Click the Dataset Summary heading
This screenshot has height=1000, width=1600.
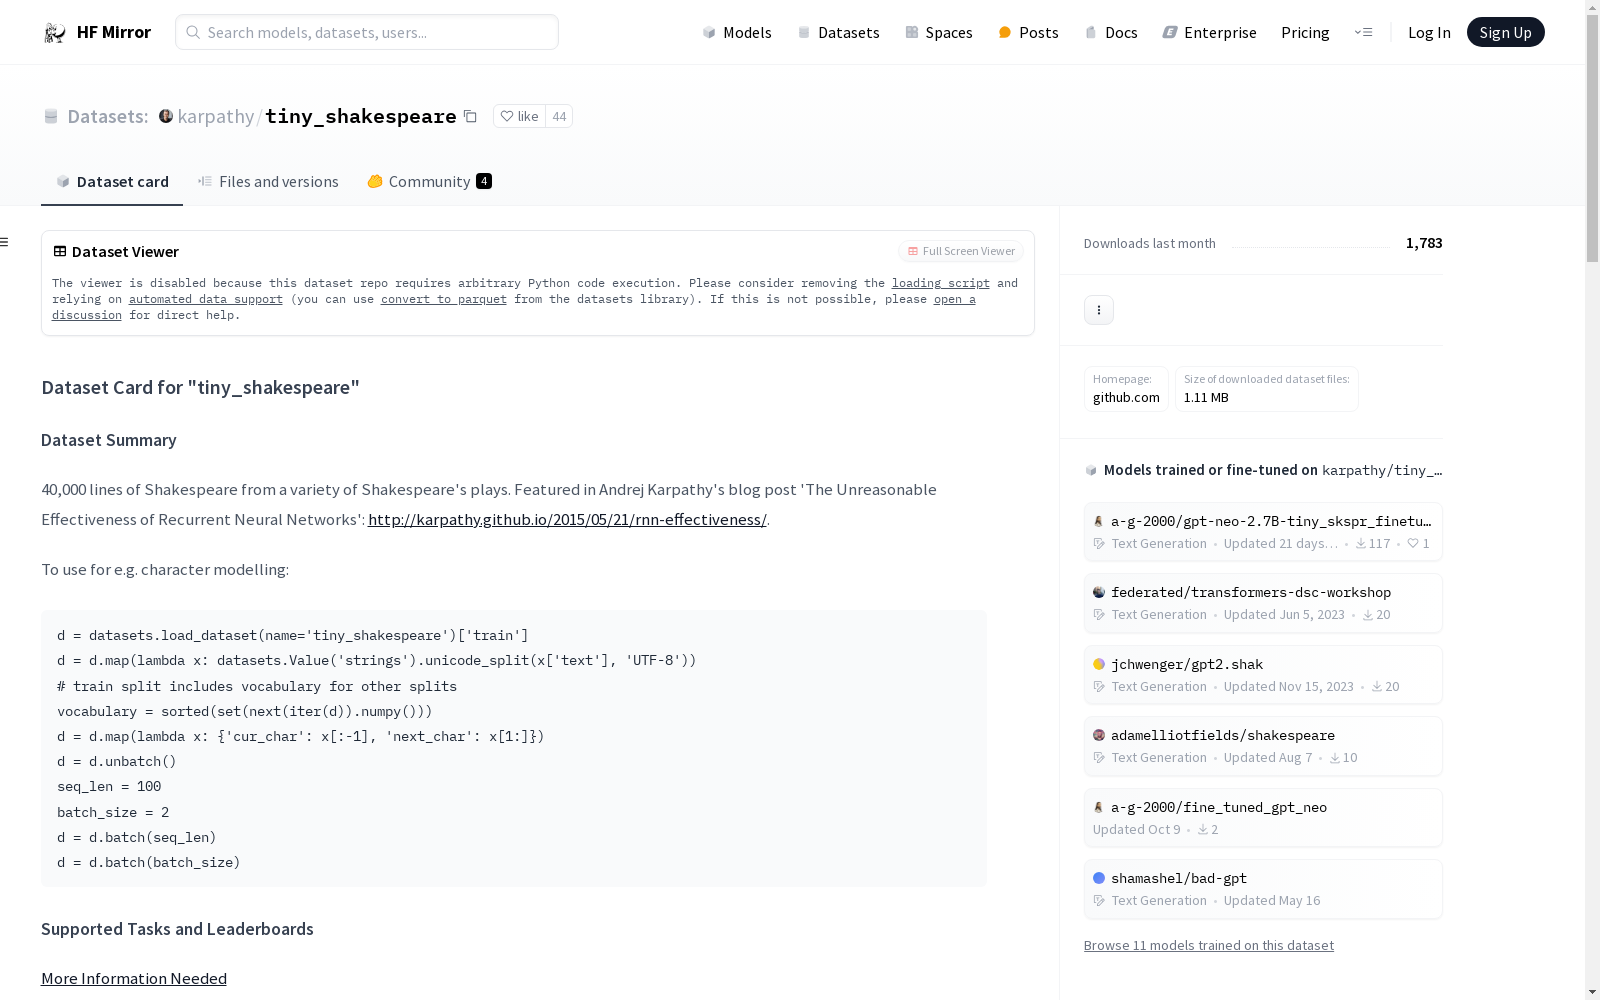click(x=109, y=440)
